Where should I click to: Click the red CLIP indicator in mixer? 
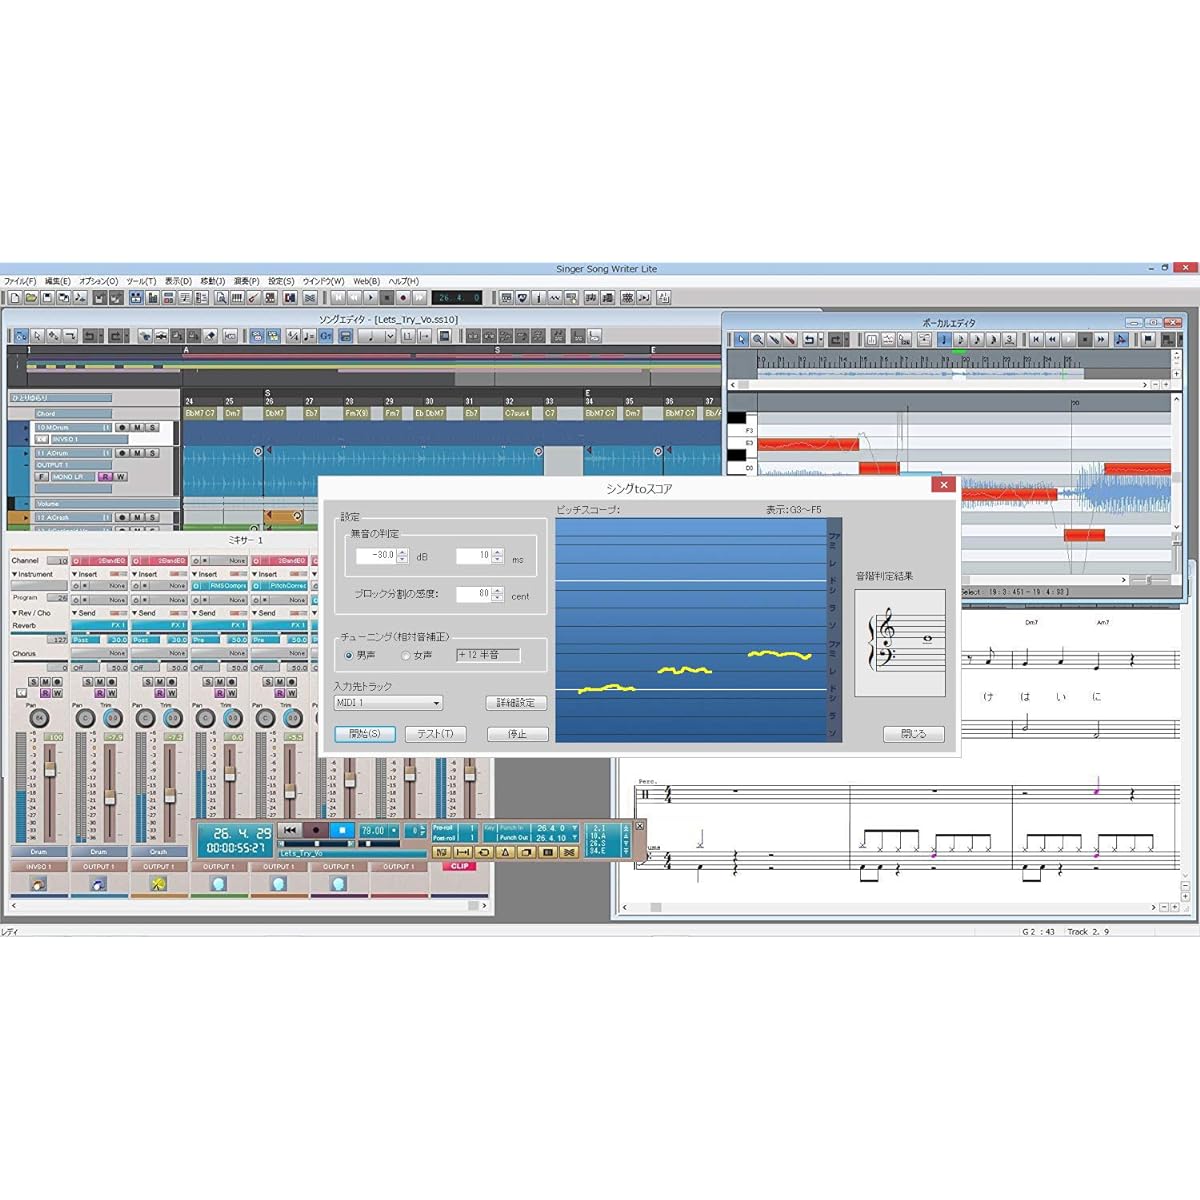tap(459, 866)
